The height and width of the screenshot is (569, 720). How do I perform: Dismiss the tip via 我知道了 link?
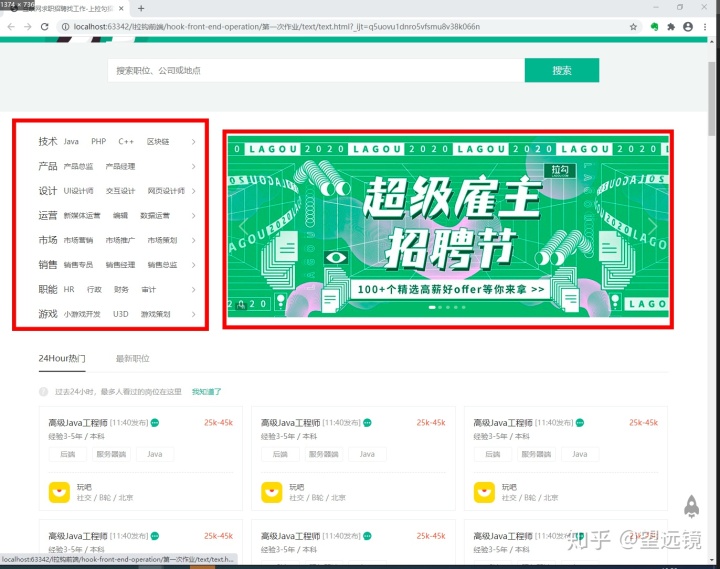pyautogui.click(x=207, y=392)
